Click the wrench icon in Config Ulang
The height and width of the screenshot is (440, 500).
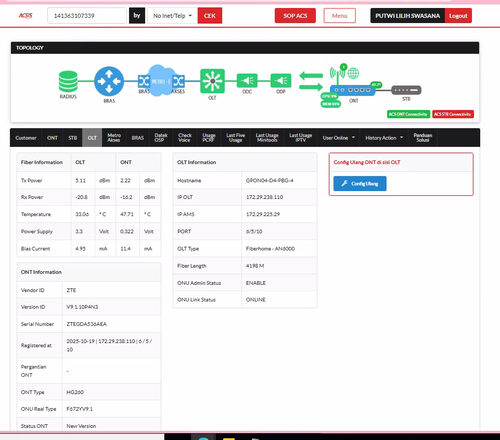coord(345,183)
